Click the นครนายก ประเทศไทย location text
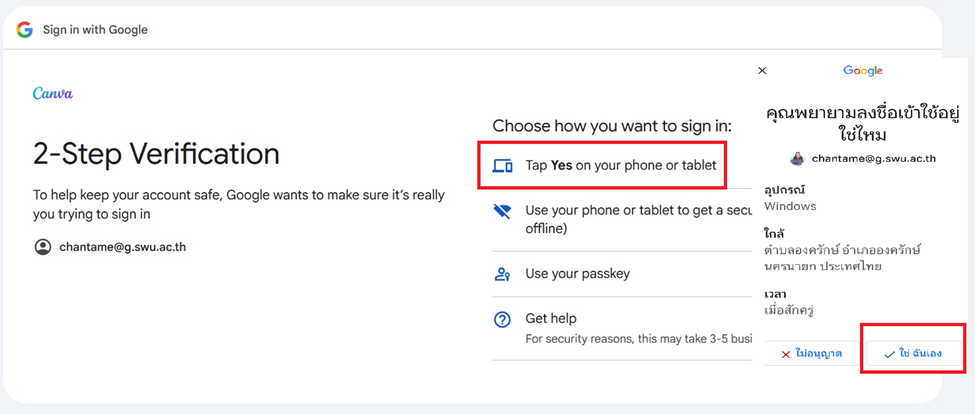 pyautogui.click(x=824, y=266)
